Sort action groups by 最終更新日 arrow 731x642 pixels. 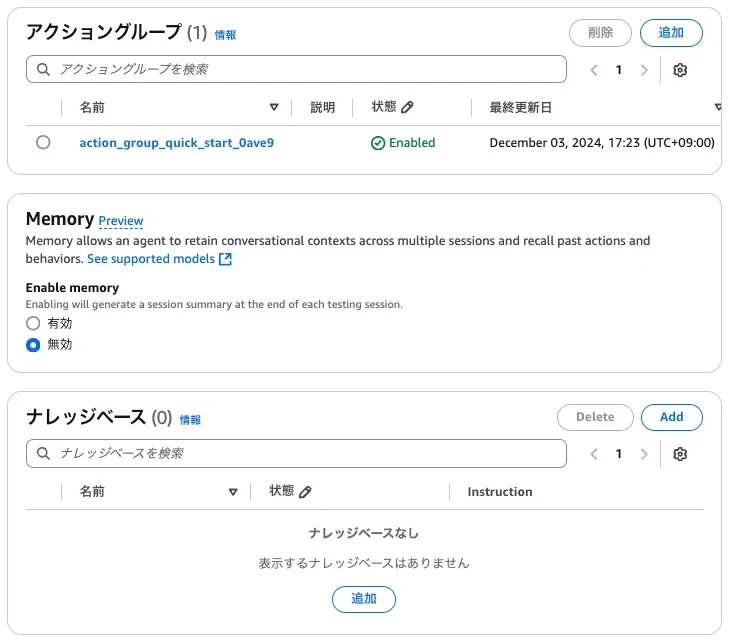[719, 107]
